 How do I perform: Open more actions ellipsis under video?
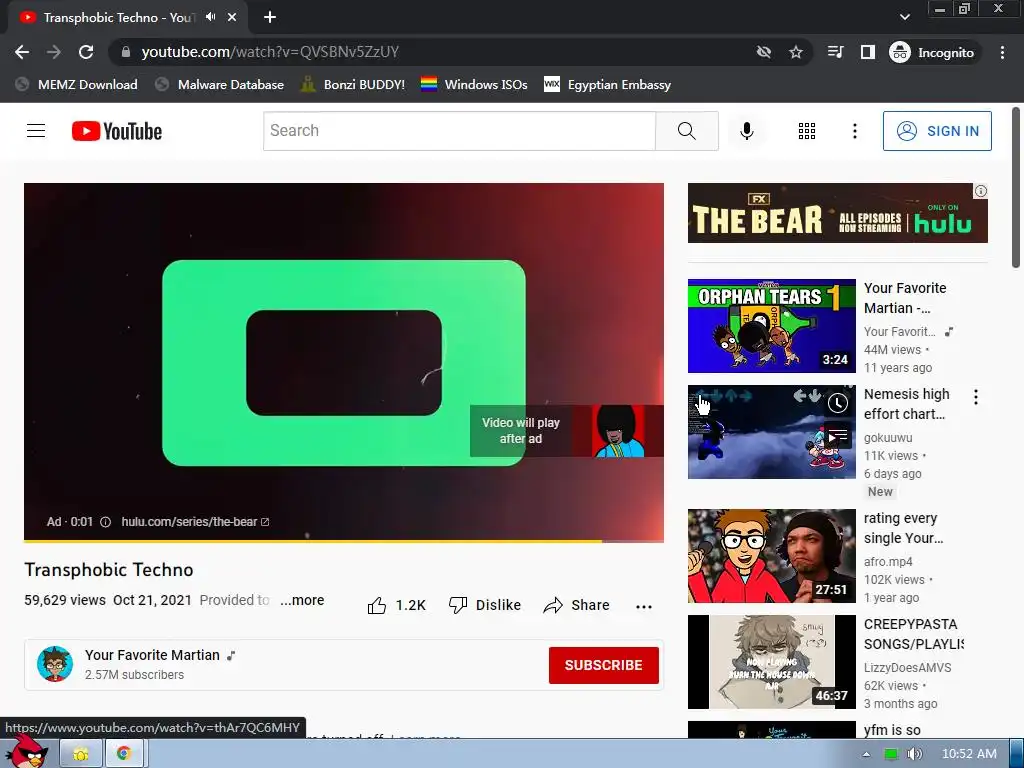(644, 606)
